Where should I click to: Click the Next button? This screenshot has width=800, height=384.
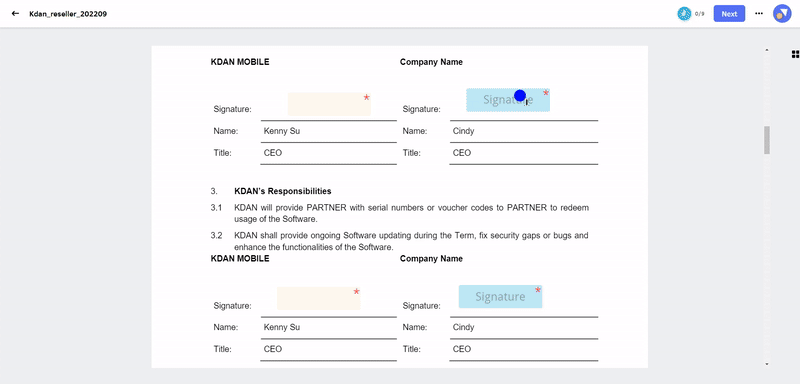[x=729, y=14]
